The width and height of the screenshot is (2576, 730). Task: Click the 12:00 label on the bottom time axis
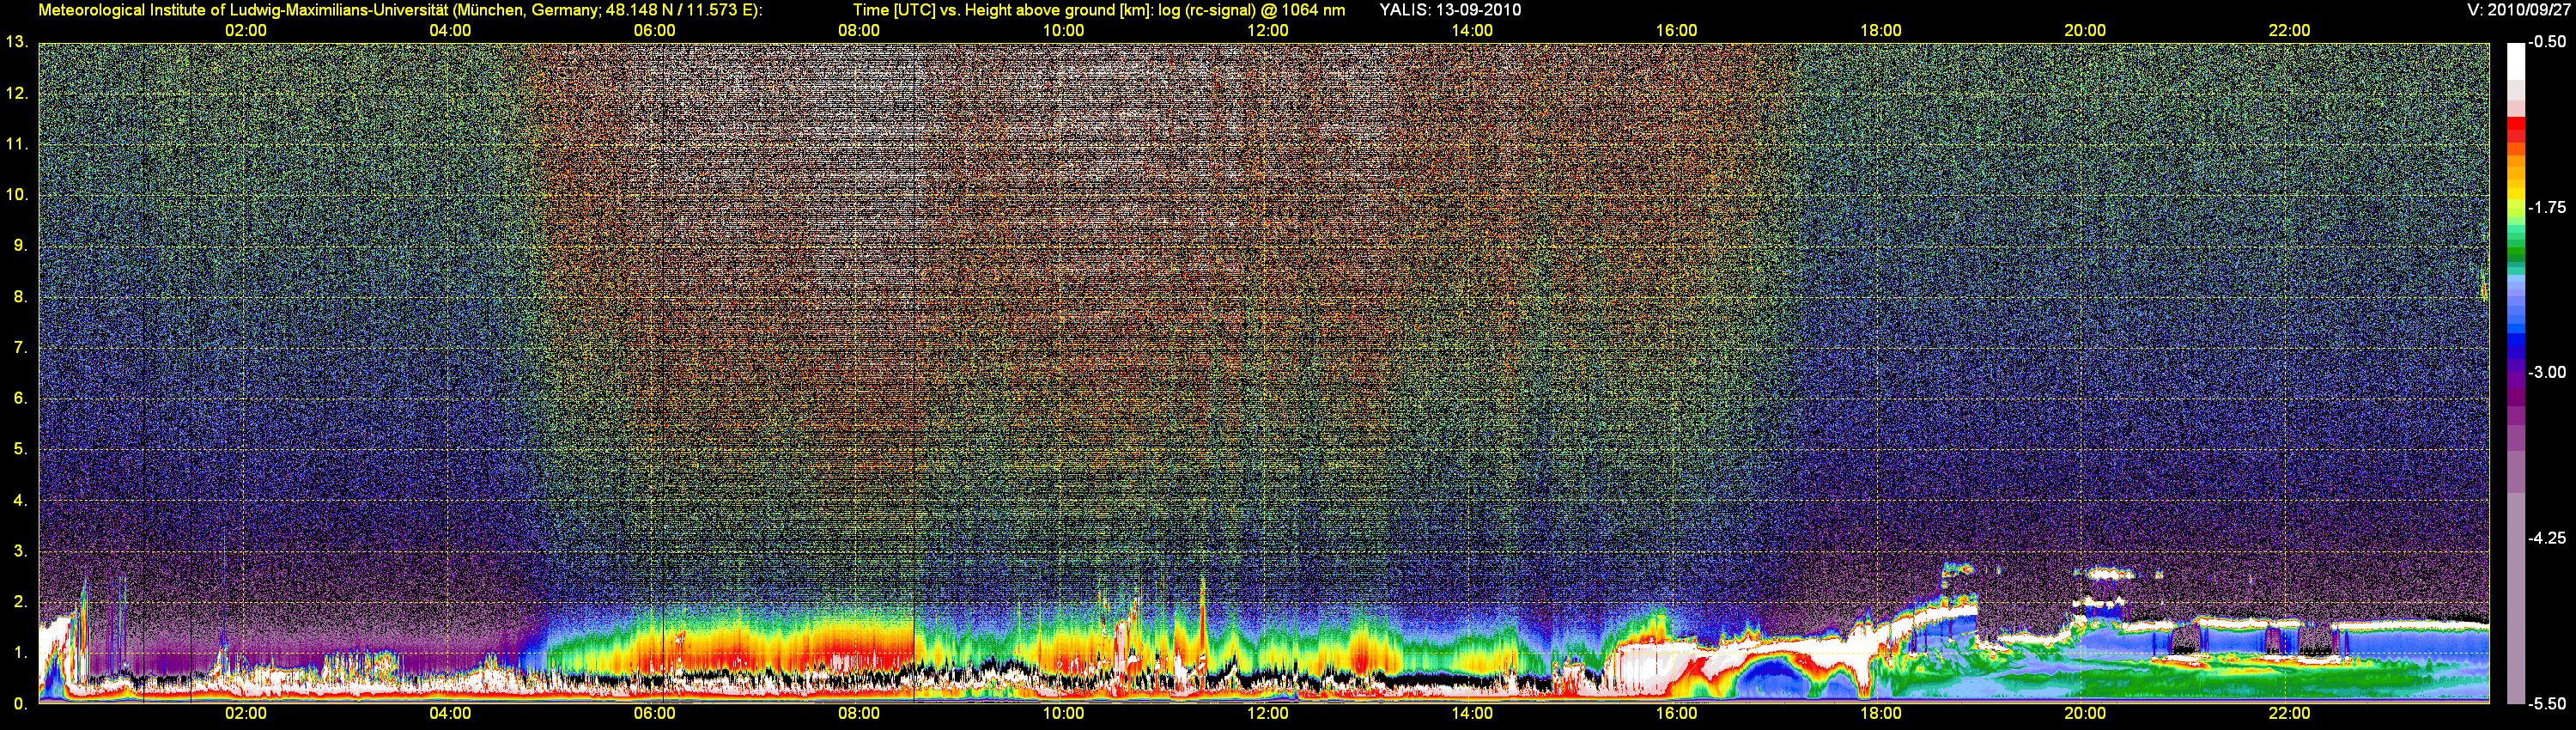coord(1267,714)
